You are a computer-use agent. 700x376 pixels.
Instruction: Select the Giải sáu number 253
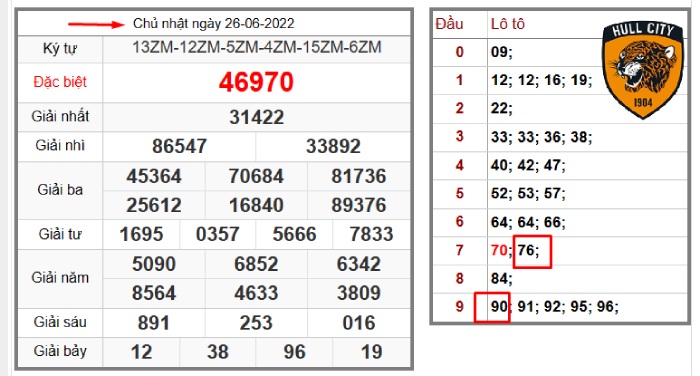[x=256, y=323]
